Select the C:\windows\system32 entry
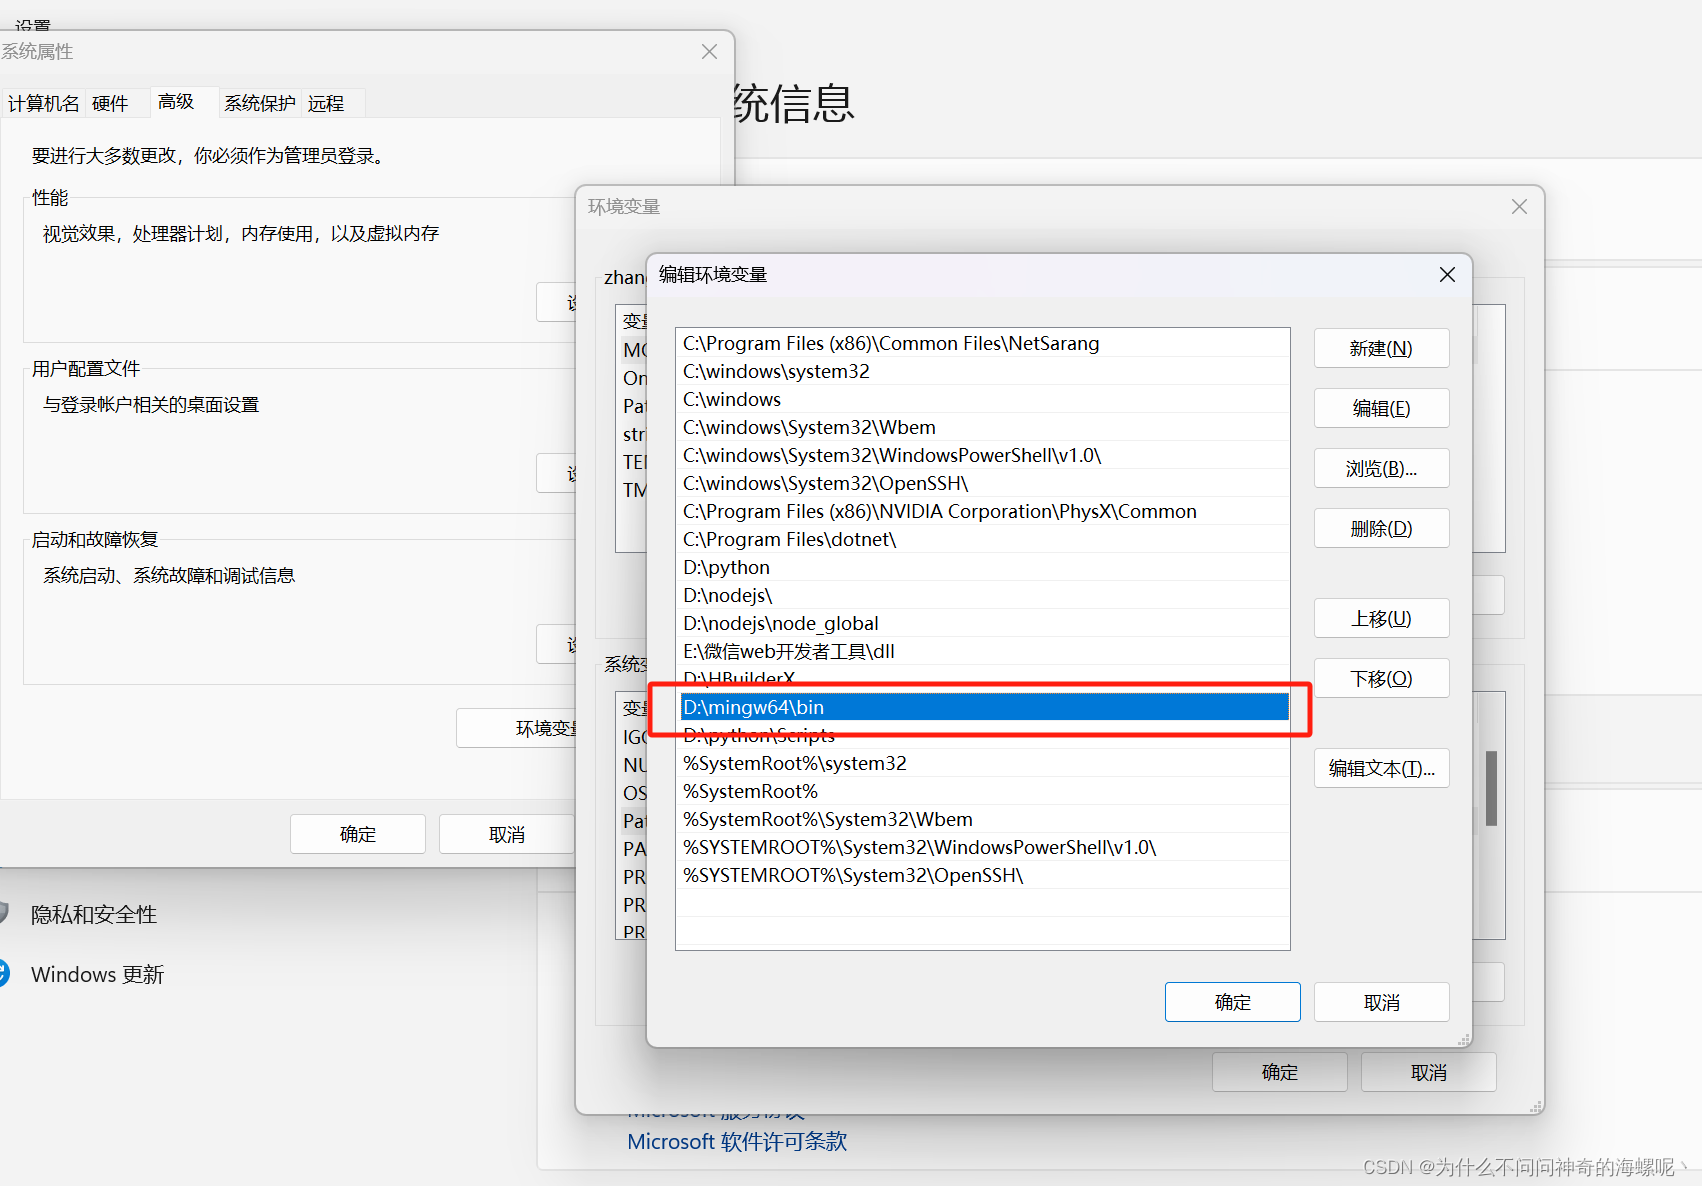The height and width of the screenshot is (1186, 1702). point(983,371)
